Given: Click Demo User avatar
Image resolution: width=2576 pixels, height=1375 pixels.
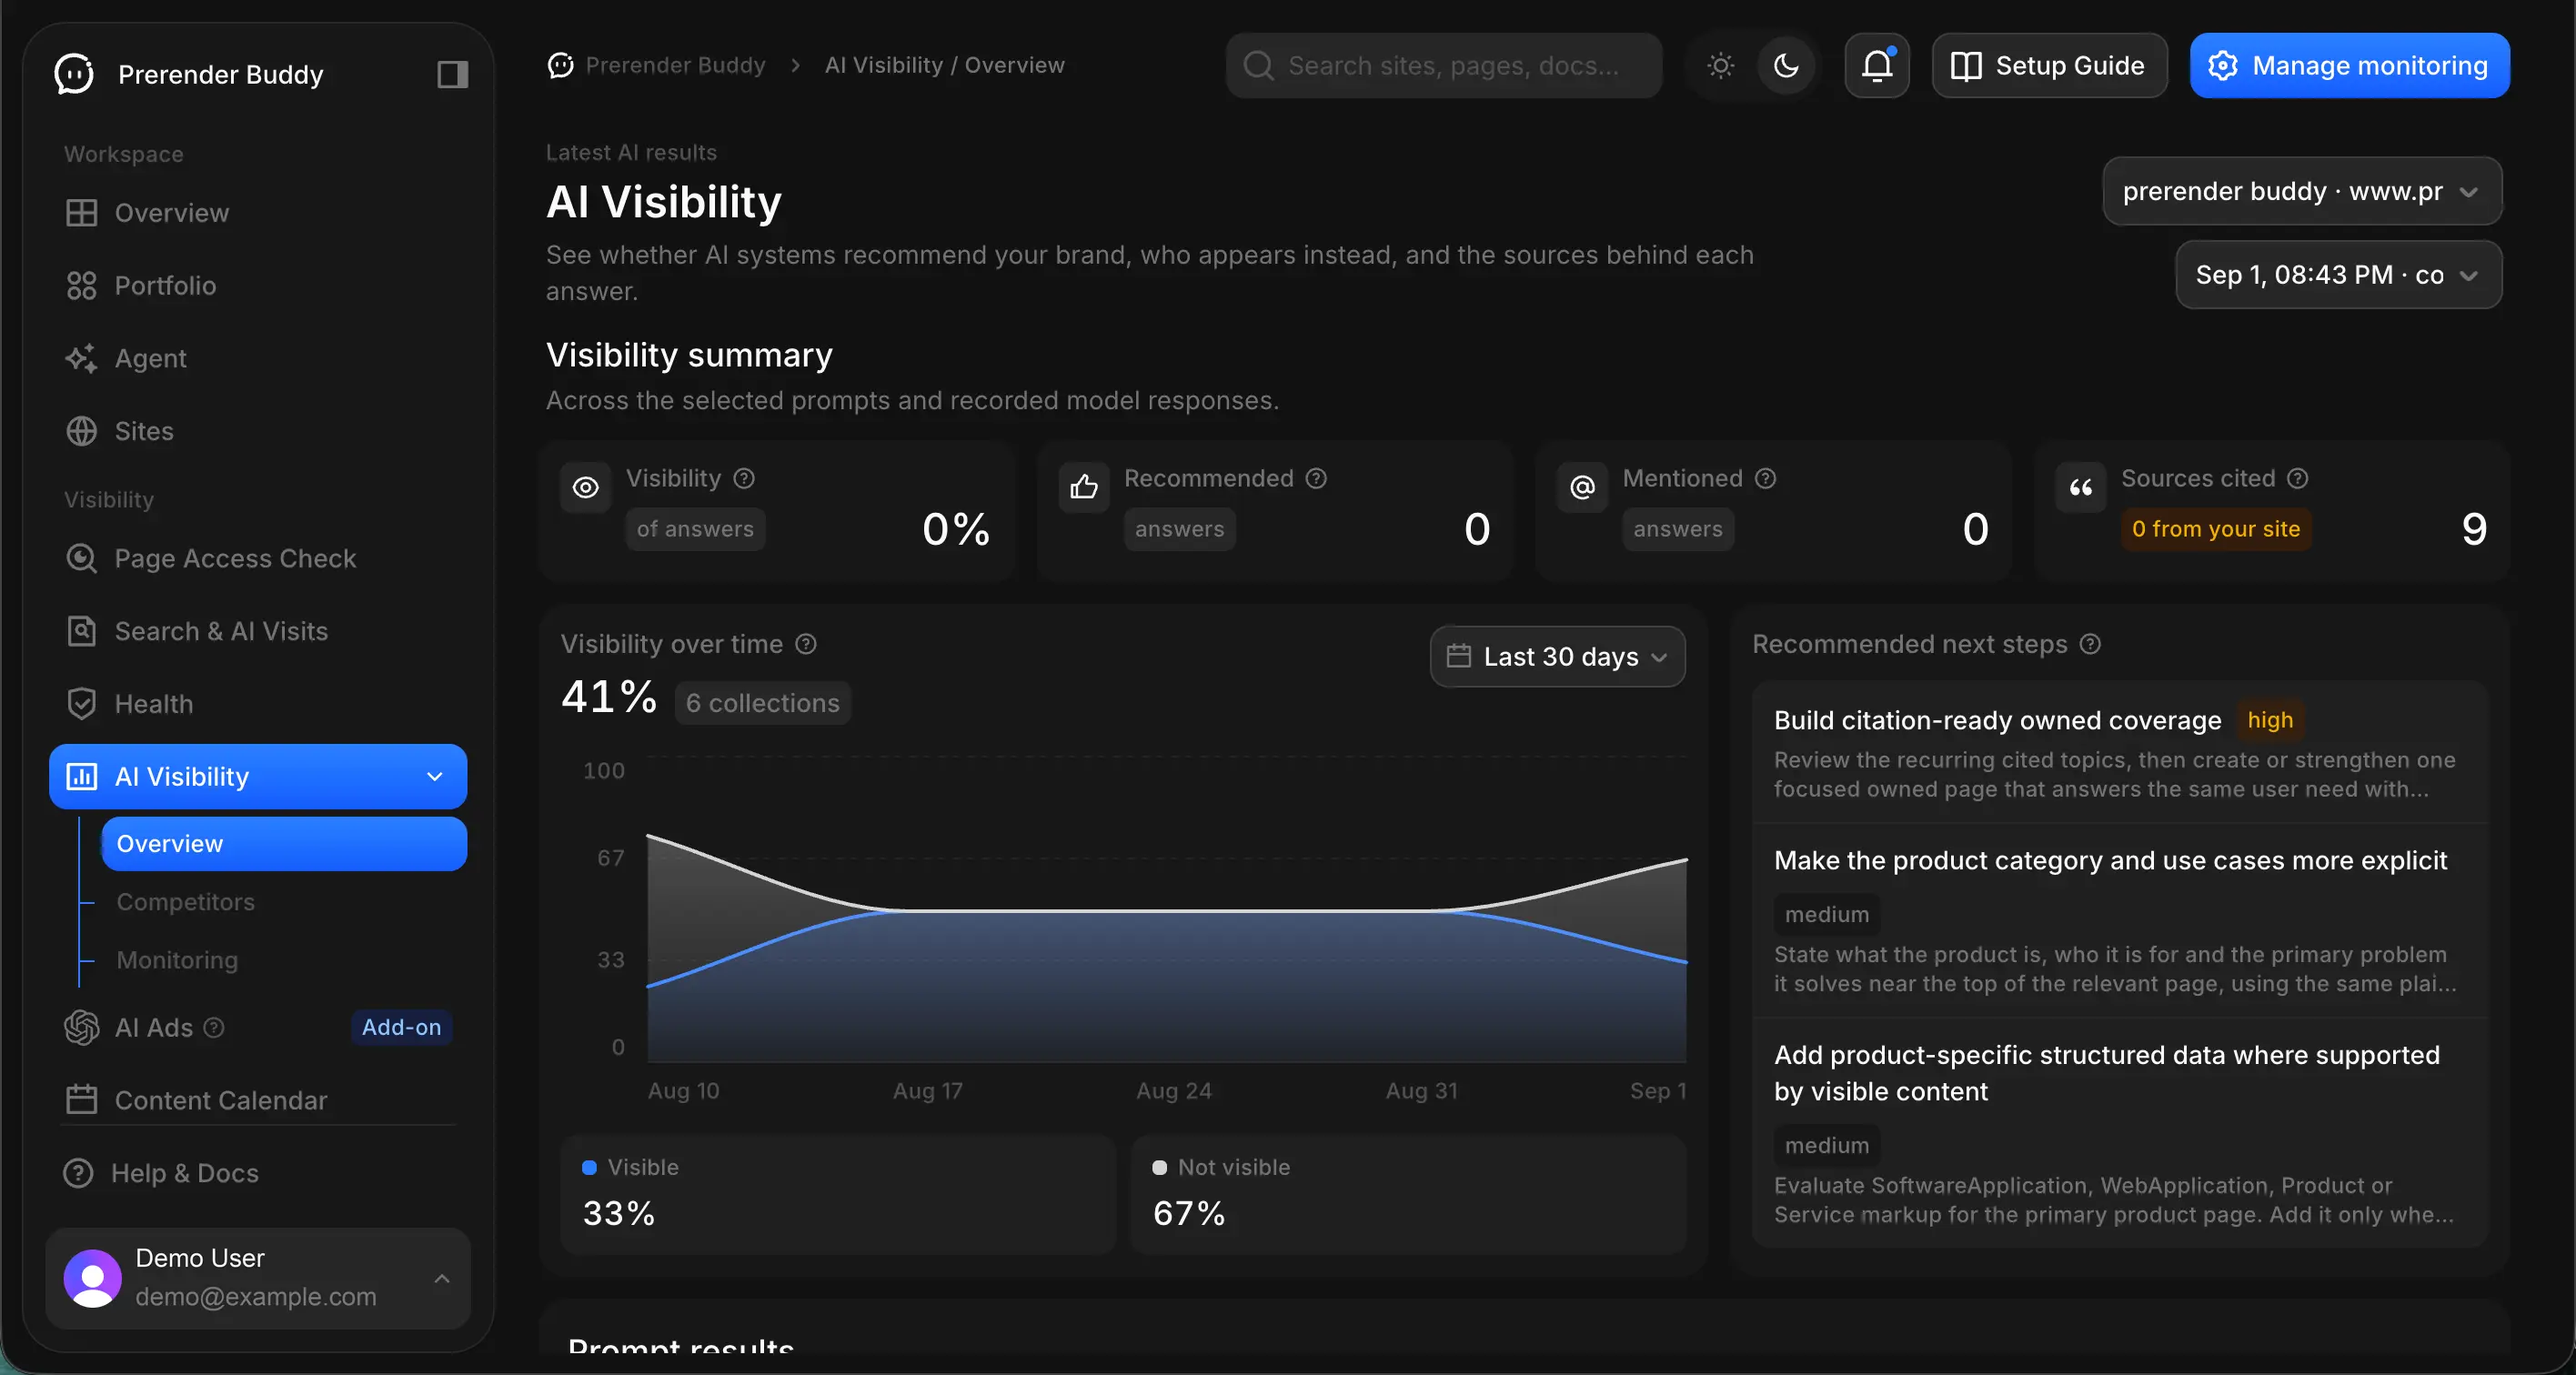Looking at the screenshot, I should [93, 1277].
